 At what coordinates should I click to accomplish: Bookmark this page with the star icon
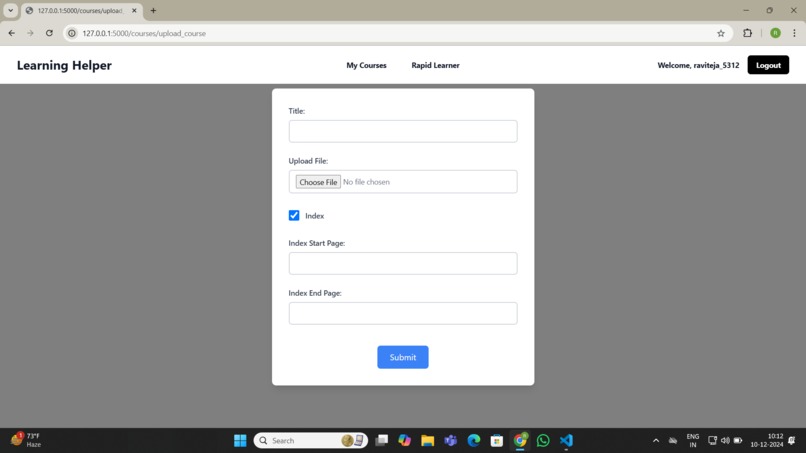tap(721, 33)
